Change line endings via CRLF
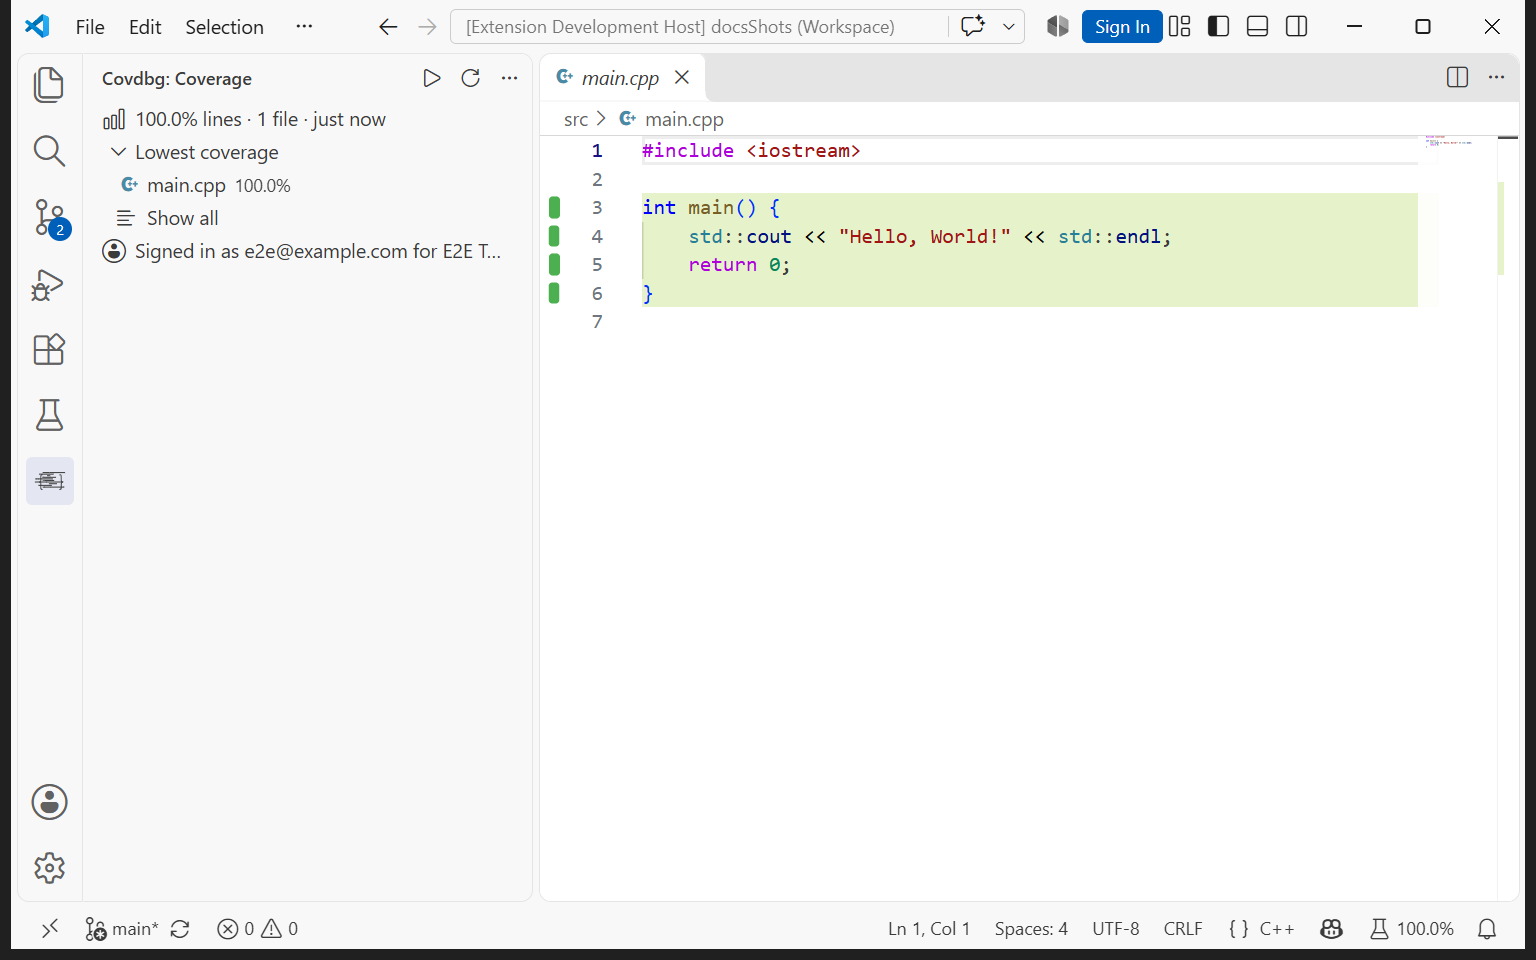This screenshot has height=960, width=1536. click(x=1183, y=929)
